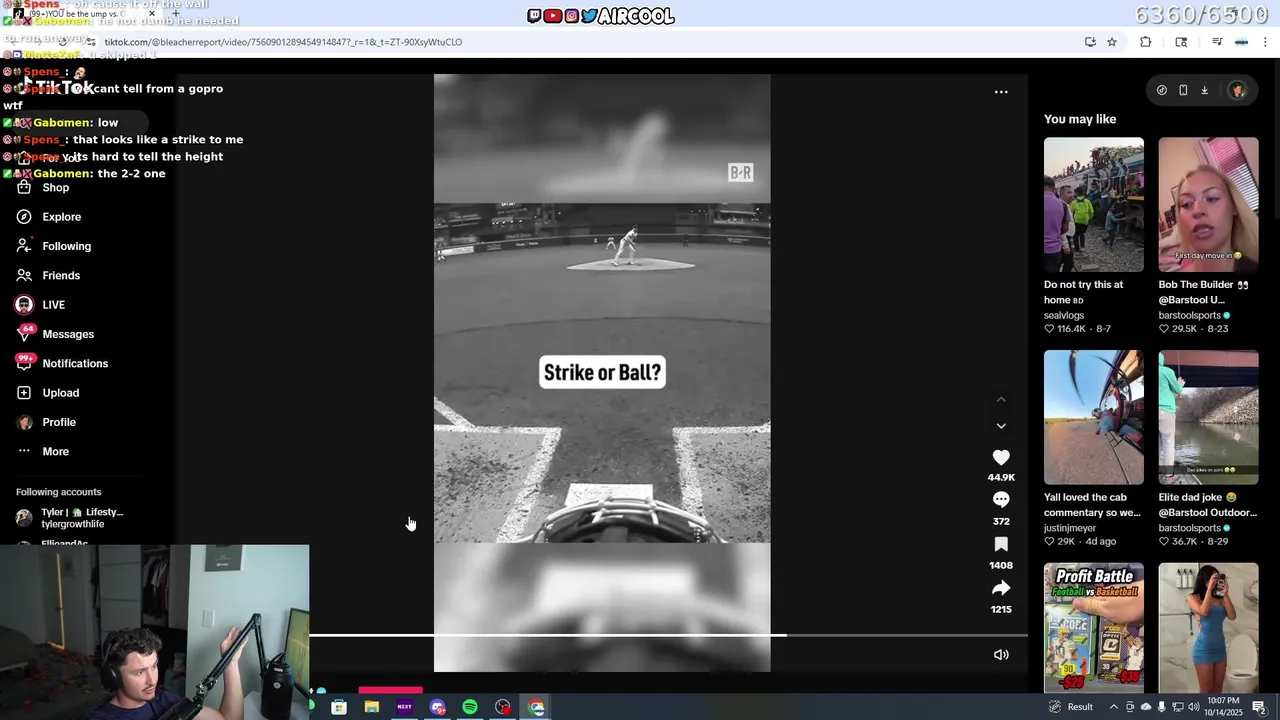The height and width of the screenshot is (720, 1280).
Task: Open Profile in the sidebar
Action: click(59, 422)
